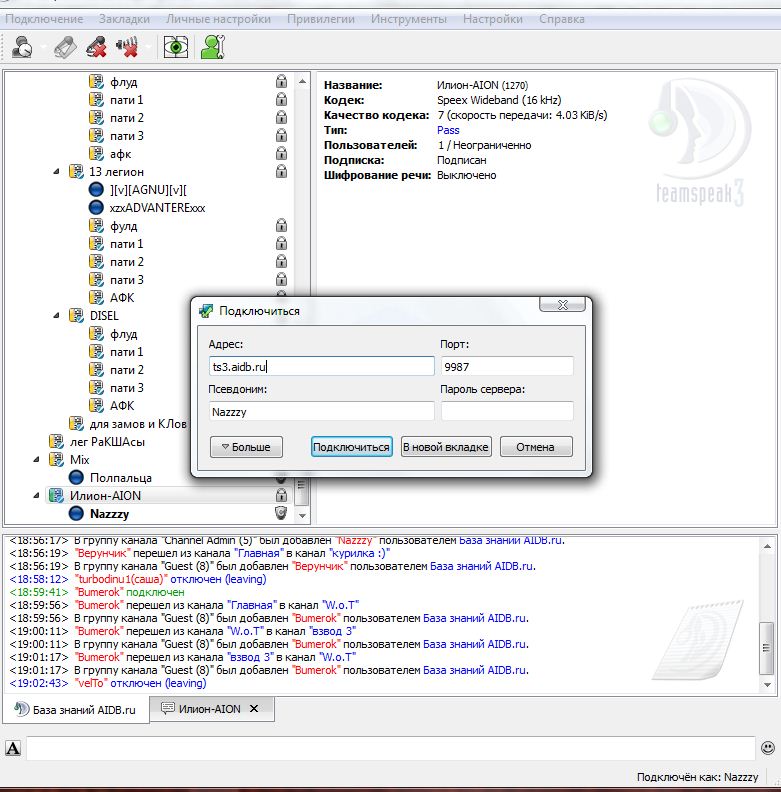Click the DISEL channel icon

[76, 316]
